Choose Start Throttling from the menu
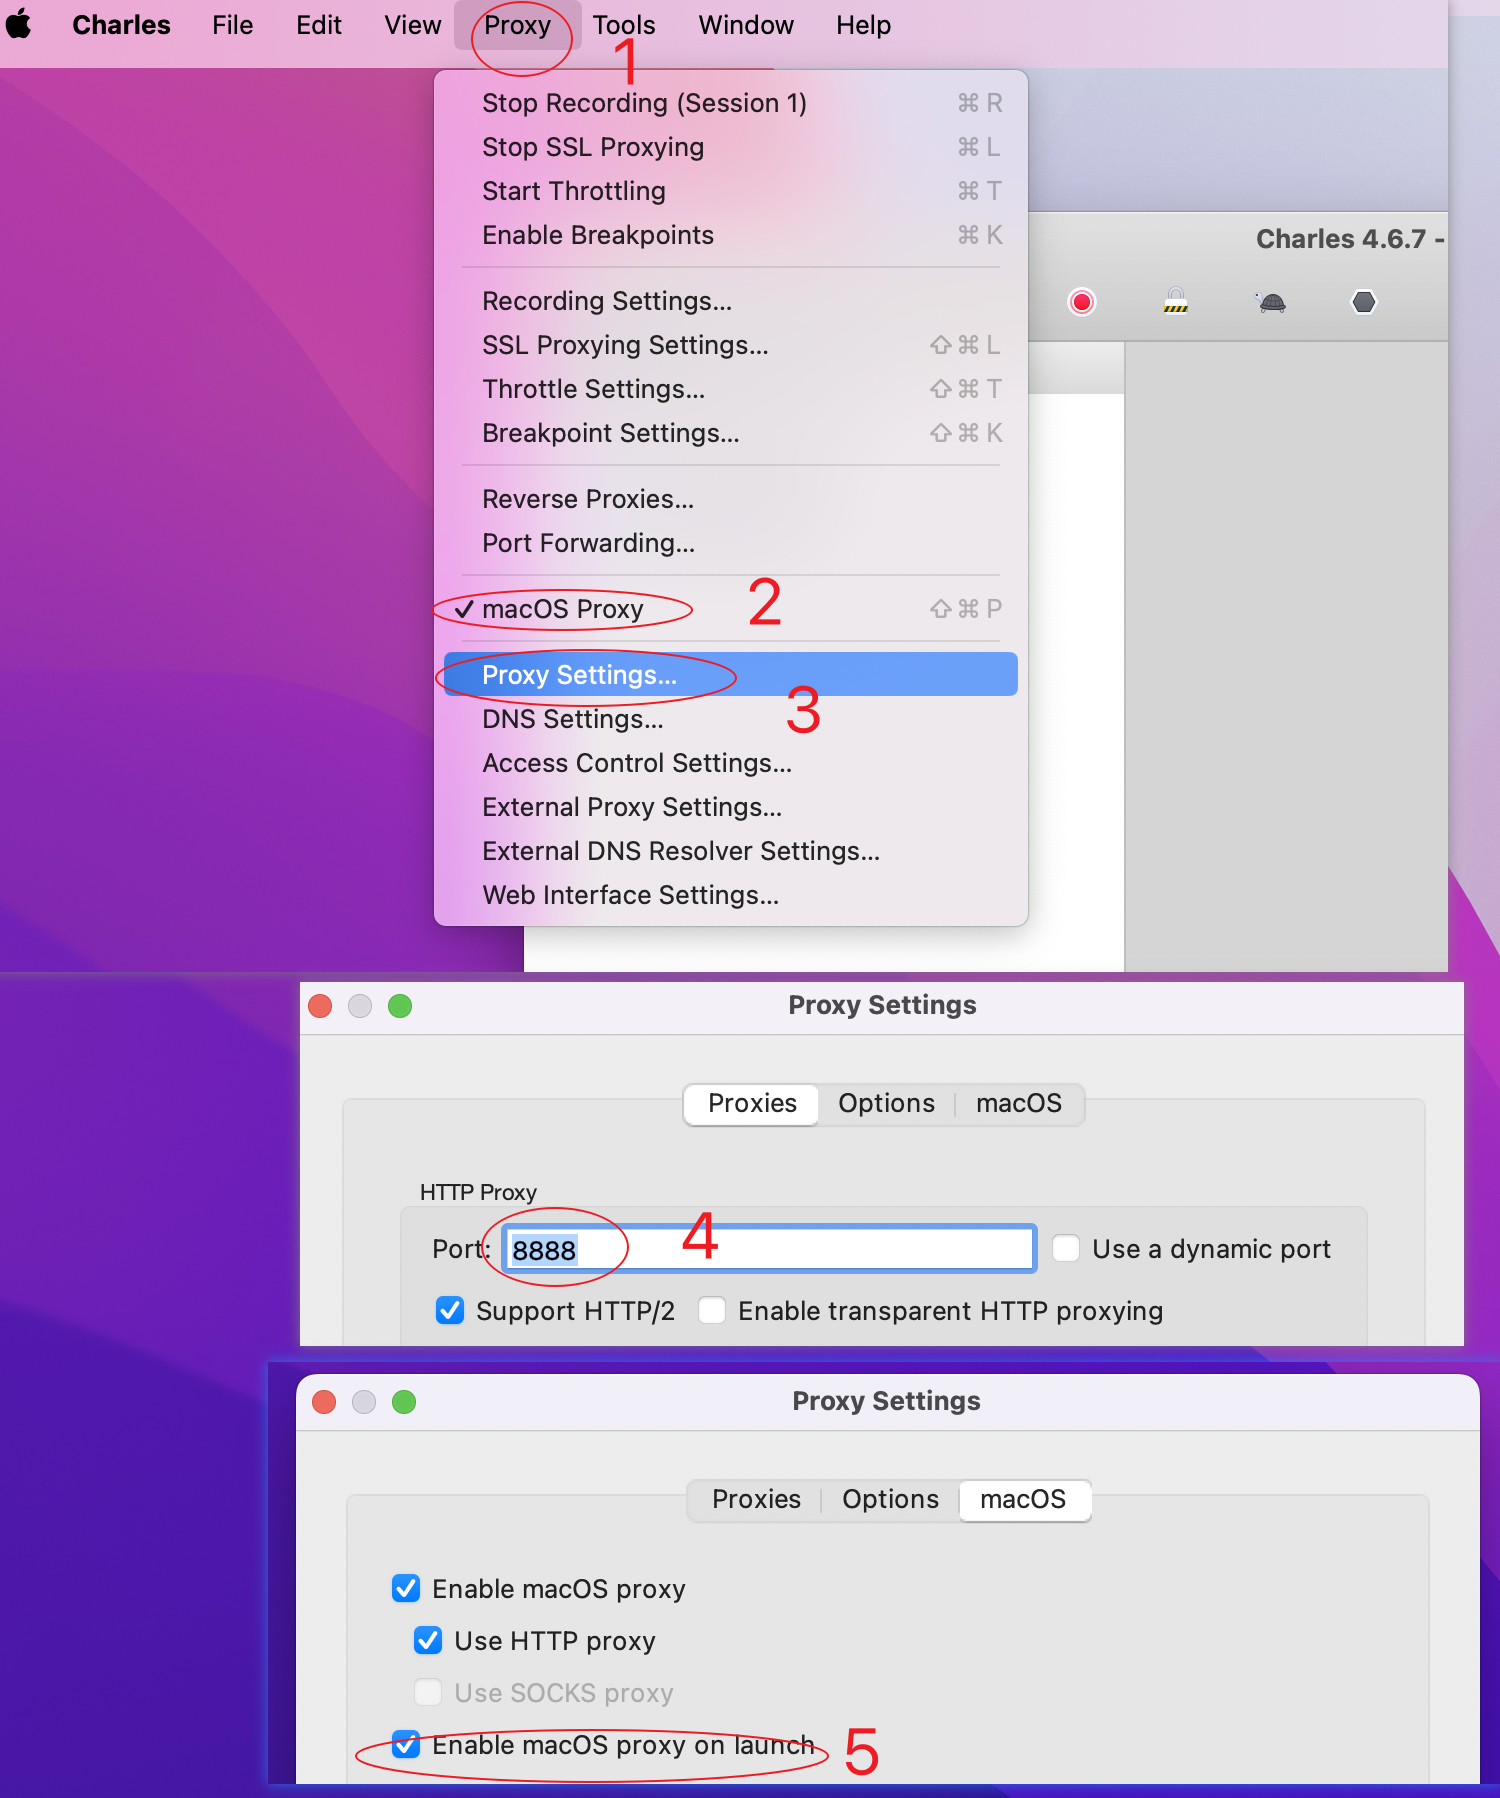1500x1798 pixels. click(x=731, y=191)
